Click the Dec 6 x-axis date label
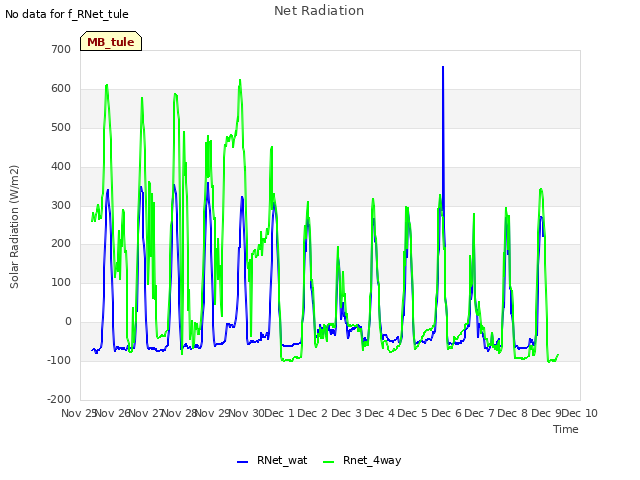Screen dimensions: 640x480 coord(447,413)
